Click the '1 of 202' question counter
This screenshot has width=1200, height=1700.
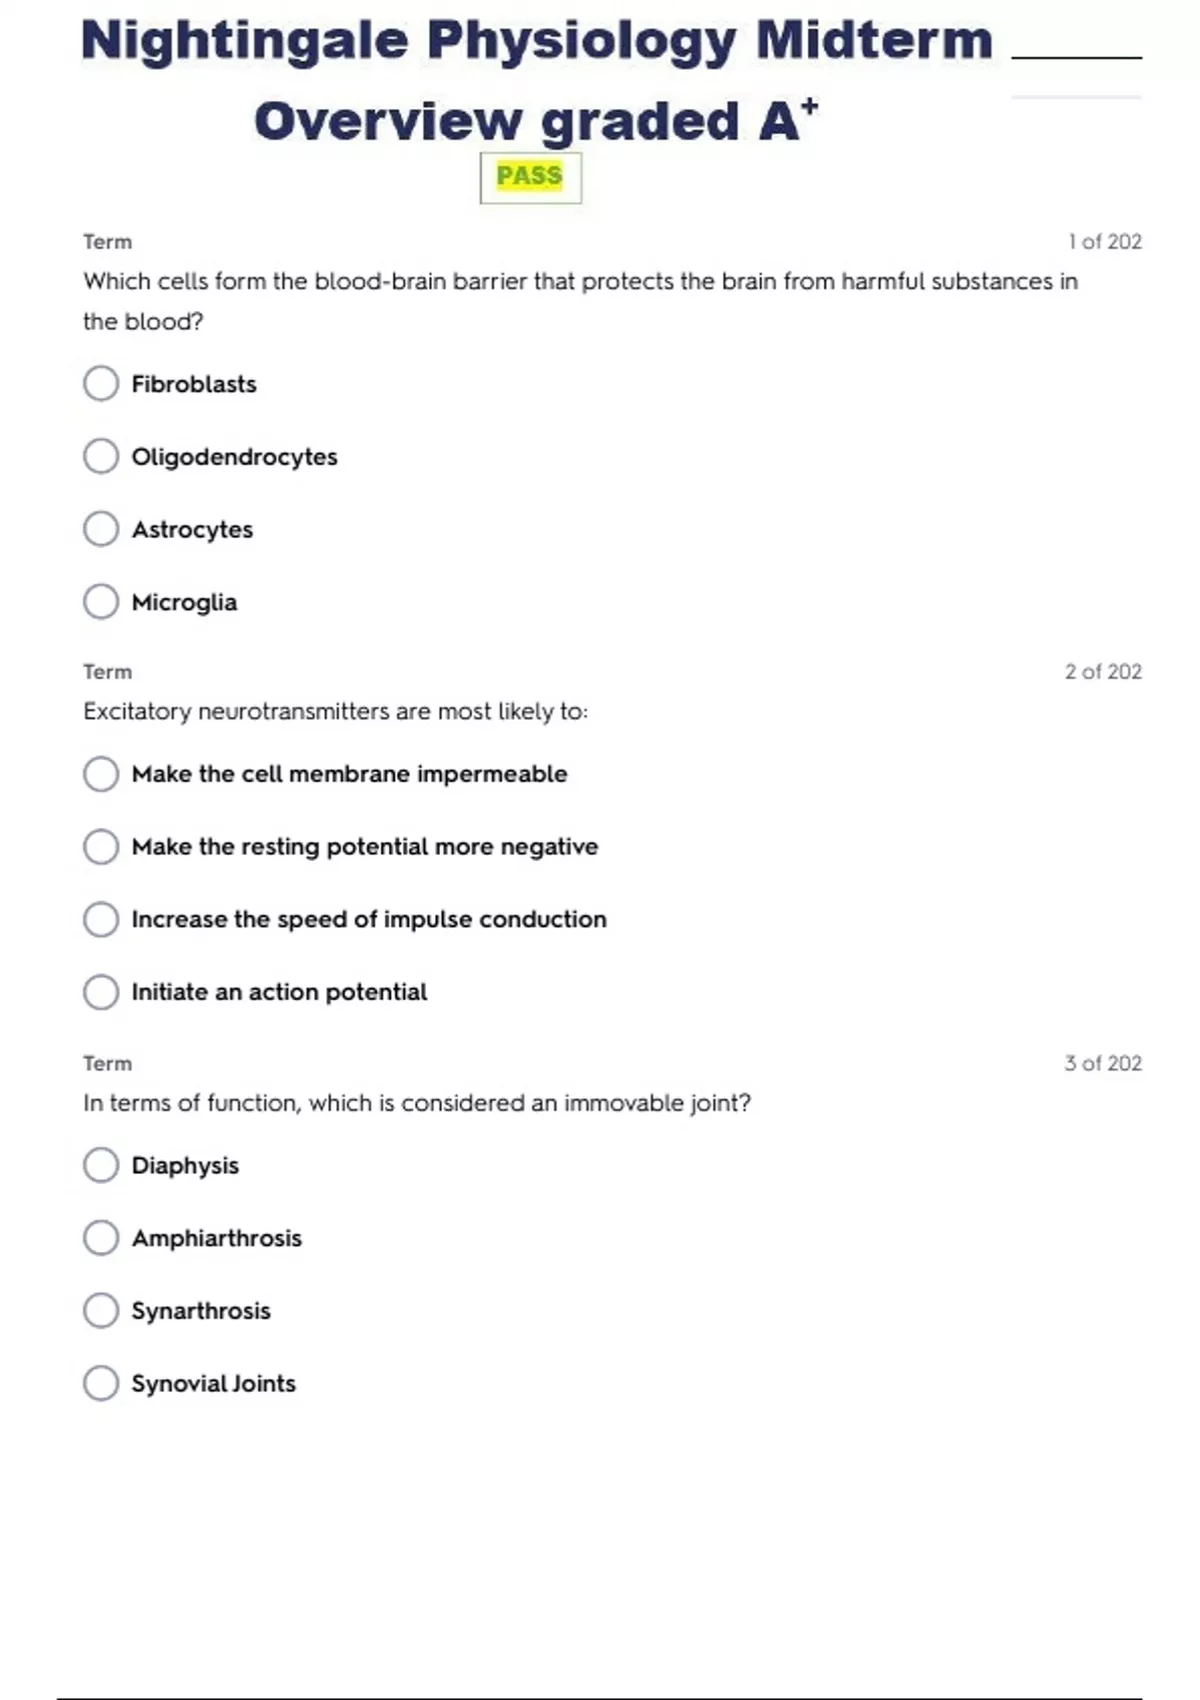(1104, 242)
